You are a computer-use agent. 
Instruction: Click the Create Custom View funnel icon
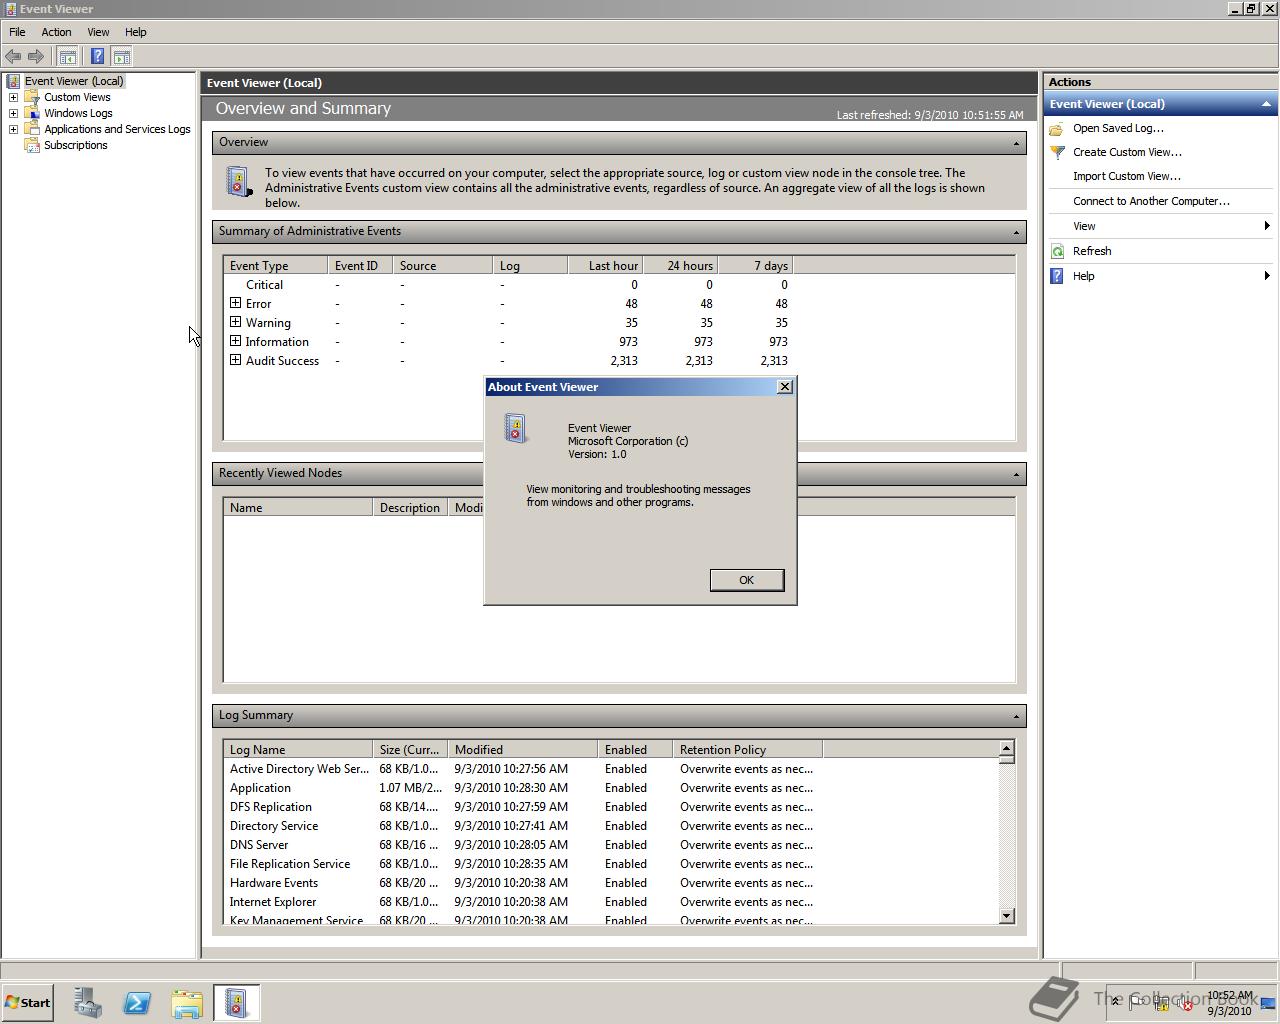tap(1057, 152)
